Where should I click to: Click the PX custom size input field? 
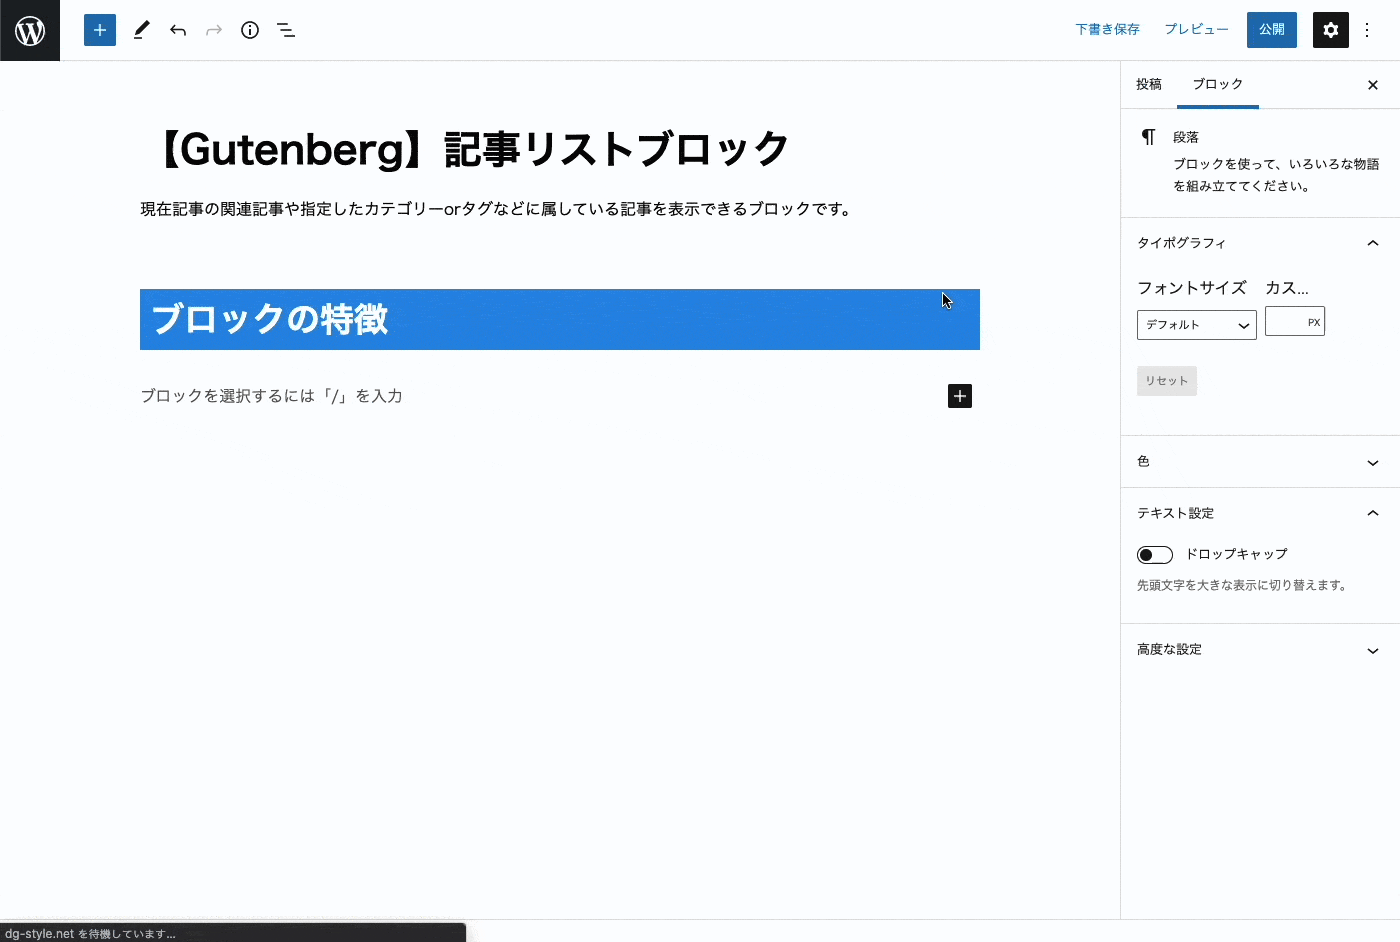pos(1294,320)
